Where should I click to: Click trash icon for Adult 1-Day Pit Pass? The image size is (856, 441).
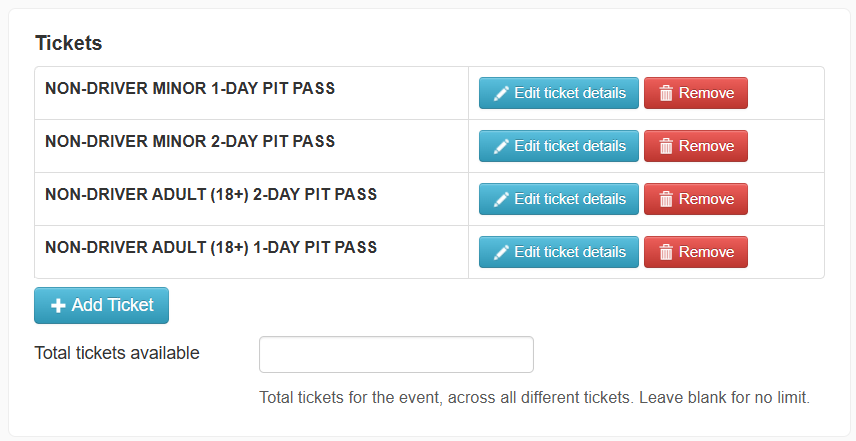(665, 252)
